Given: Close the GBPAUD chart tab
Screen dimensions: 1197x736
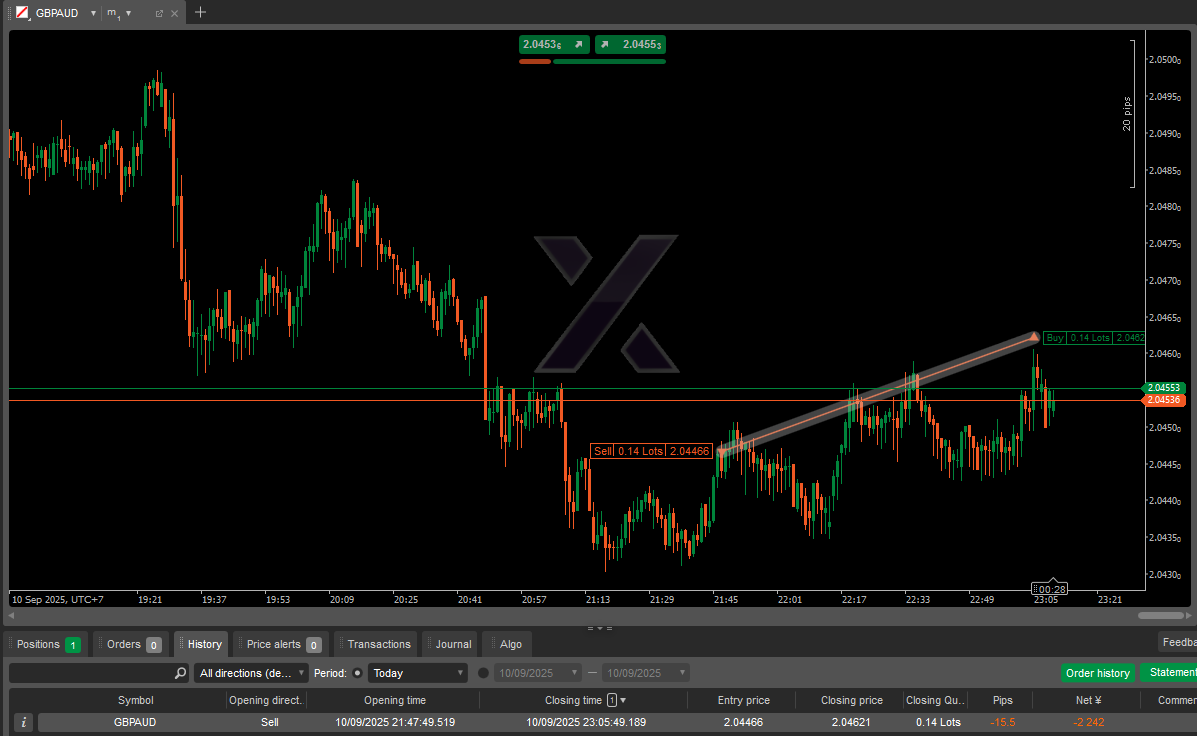Looking at the screenshot, I should point(175,13).
